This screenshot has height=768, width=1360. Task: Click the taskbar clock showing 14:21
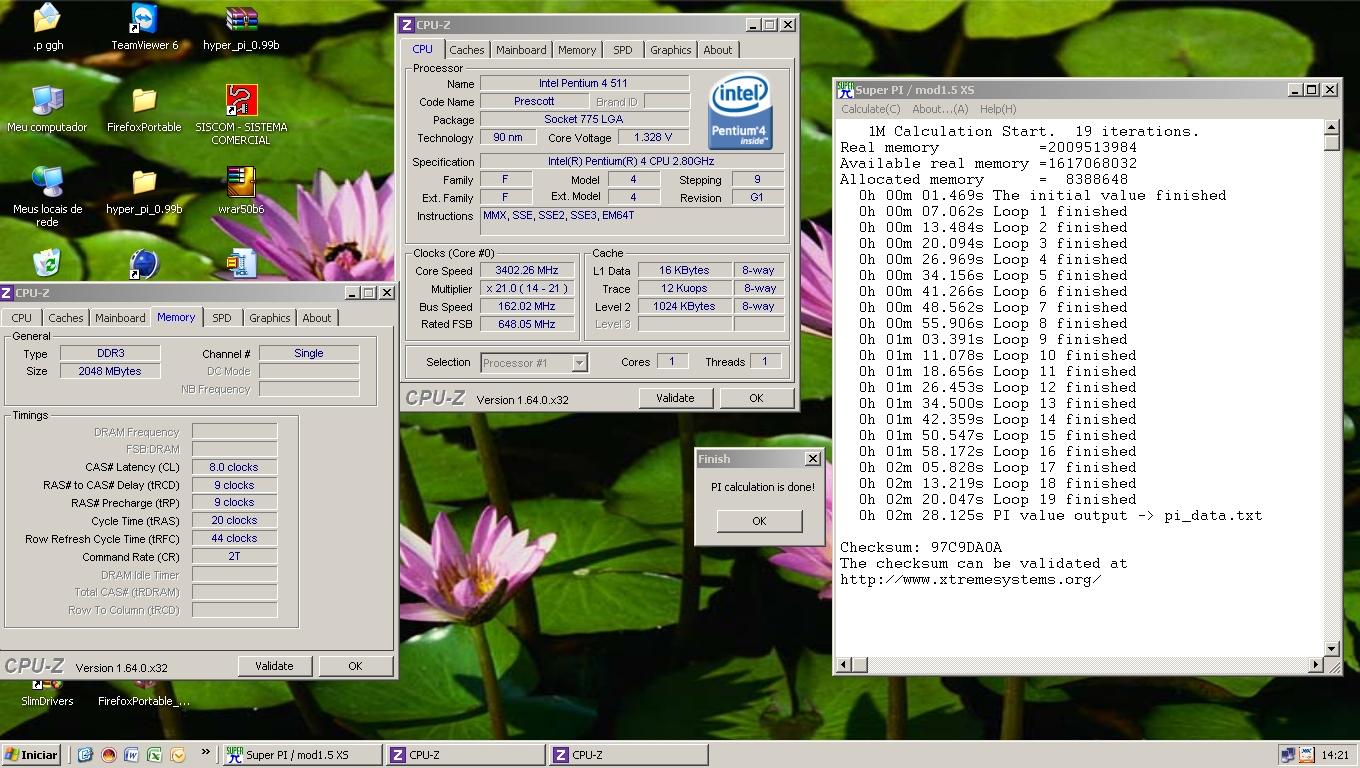click(1335, 755)
